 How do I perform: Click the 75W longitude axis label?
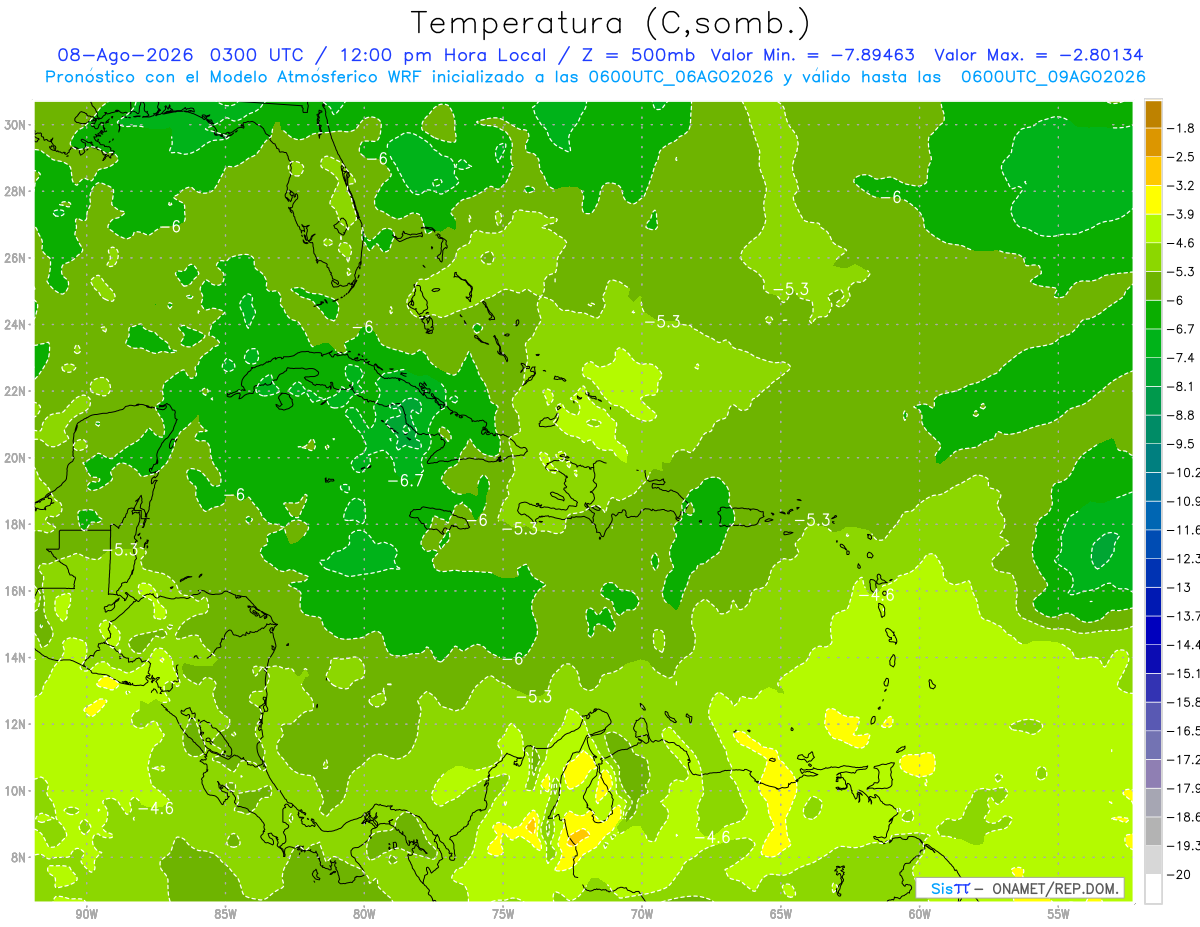503,913
